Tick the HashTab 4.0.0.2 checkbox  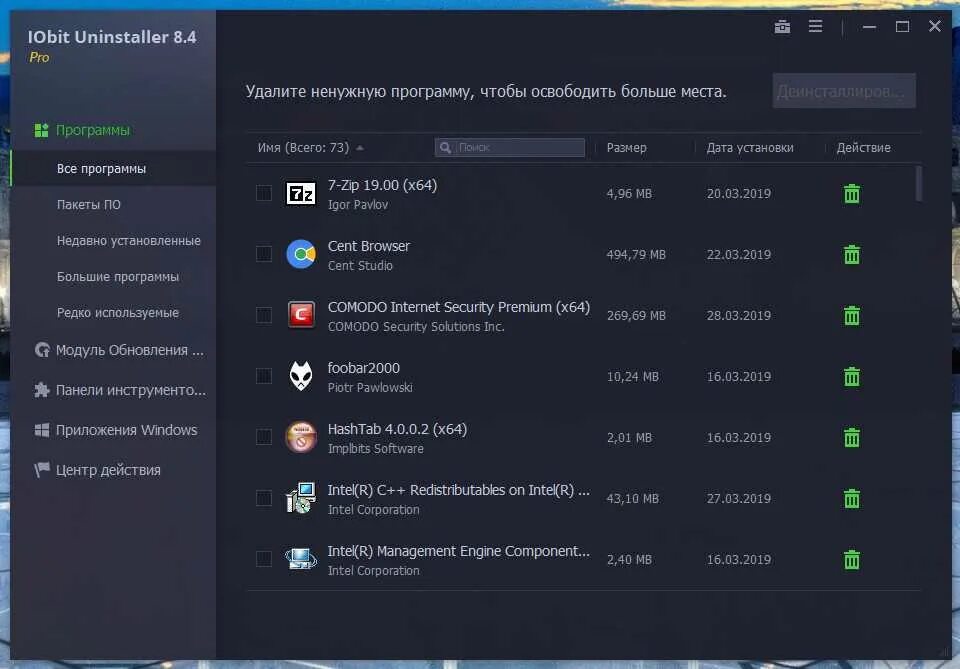click(x=264, y=437)
